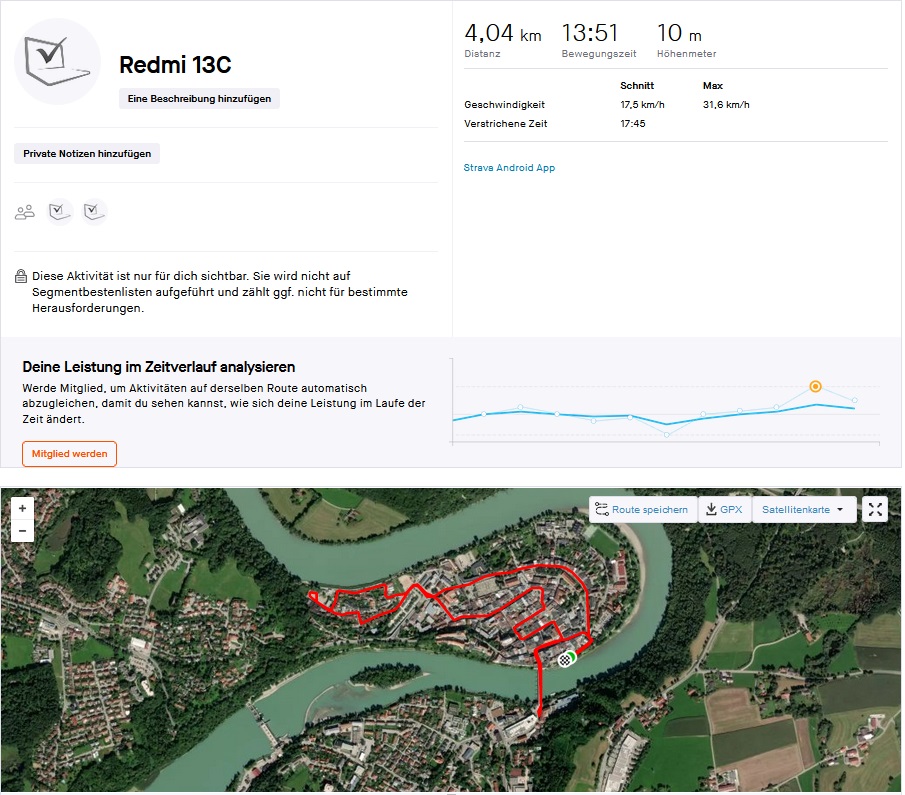Click the 'Bewegungszeit' label
Viewport: 905px width, 795px height.
click(x=599, y=54)
